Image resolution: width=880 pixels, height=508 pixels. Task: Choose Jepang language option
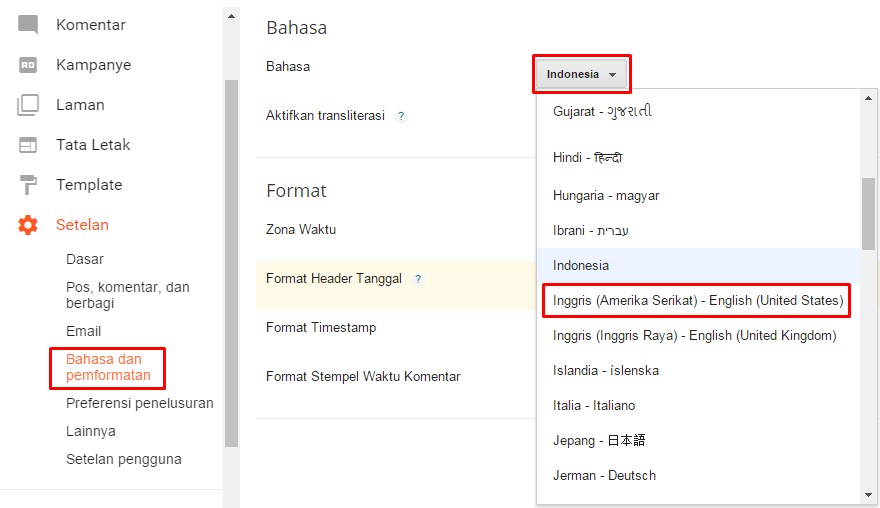coord(599,440)
